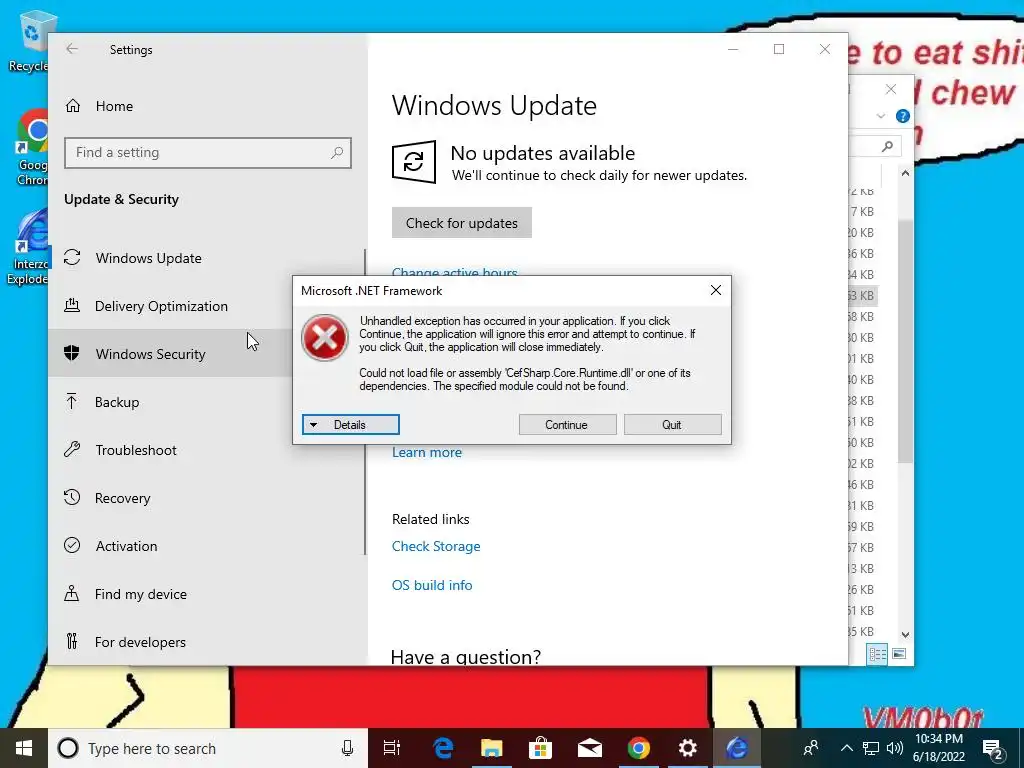This screenshot has width=1024, height=768.
Task: Open Task View from the taskbar
Action: pos(392,748)
